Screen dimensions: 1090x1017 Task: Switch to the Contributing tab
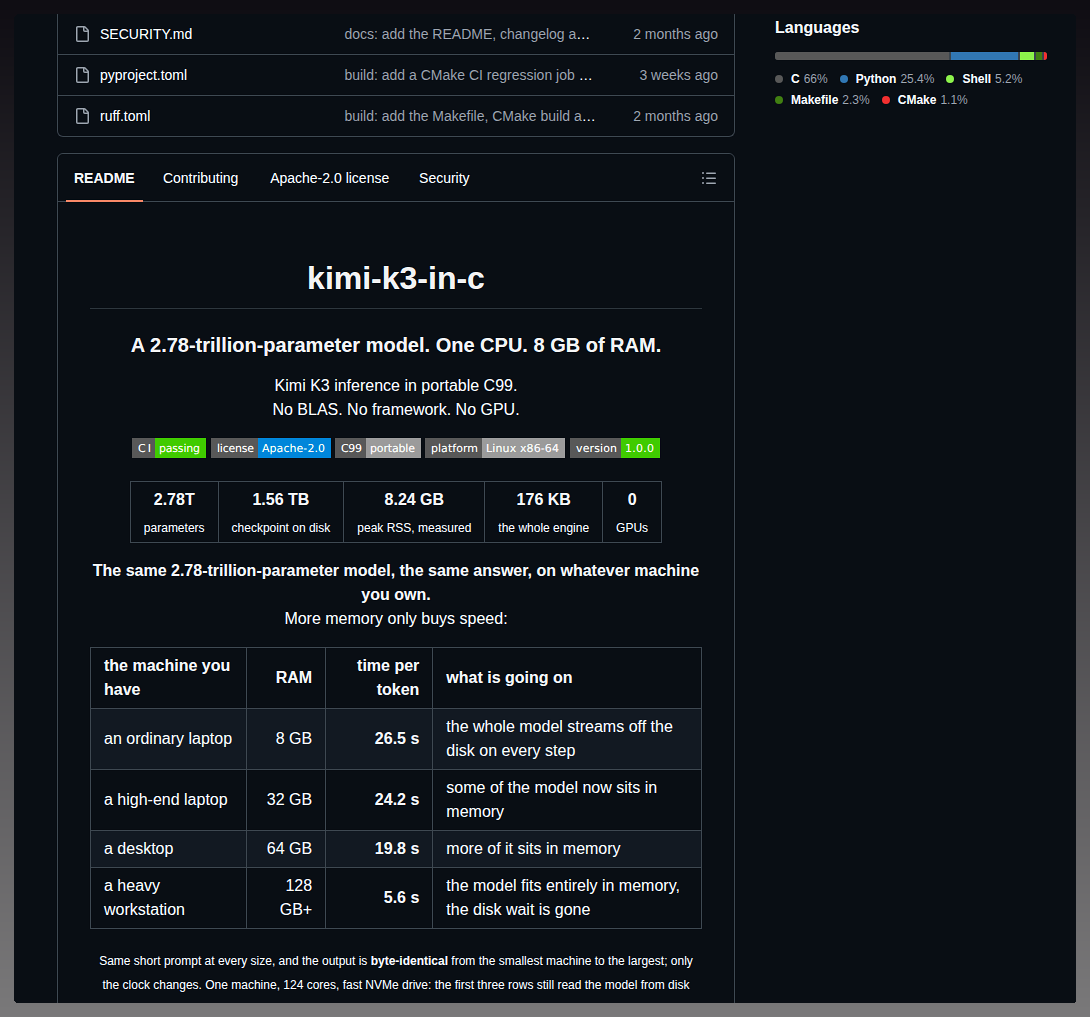click(200, 178)
